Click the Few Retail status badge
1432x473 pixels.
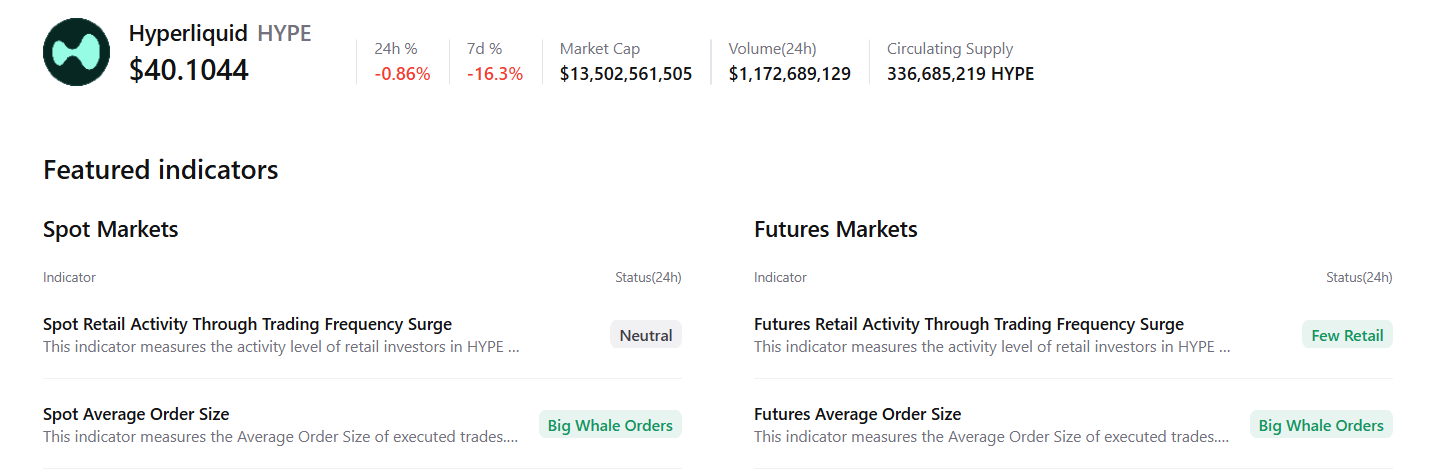pyautogui.click(x=1347, y=335)
